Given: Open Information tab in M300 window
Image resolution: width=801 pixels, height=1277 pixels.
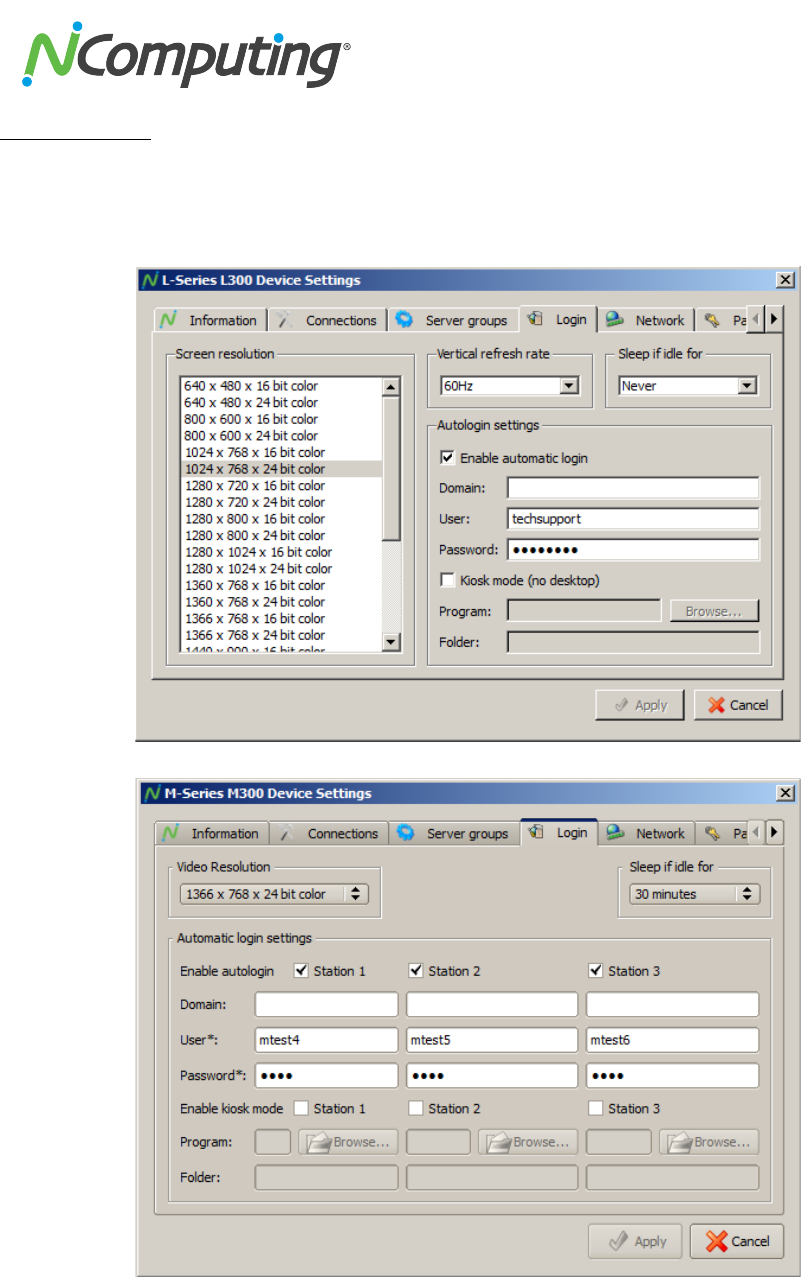Looking at the screenshot, I should click(x=211, y=833).
